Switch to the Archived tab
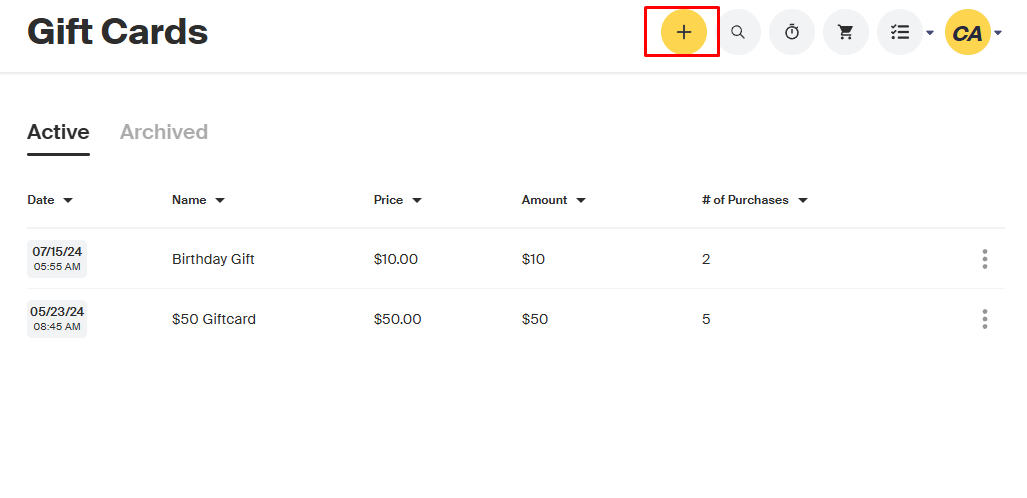Screen dimensions: 1027x498 [x=164, y=132]
